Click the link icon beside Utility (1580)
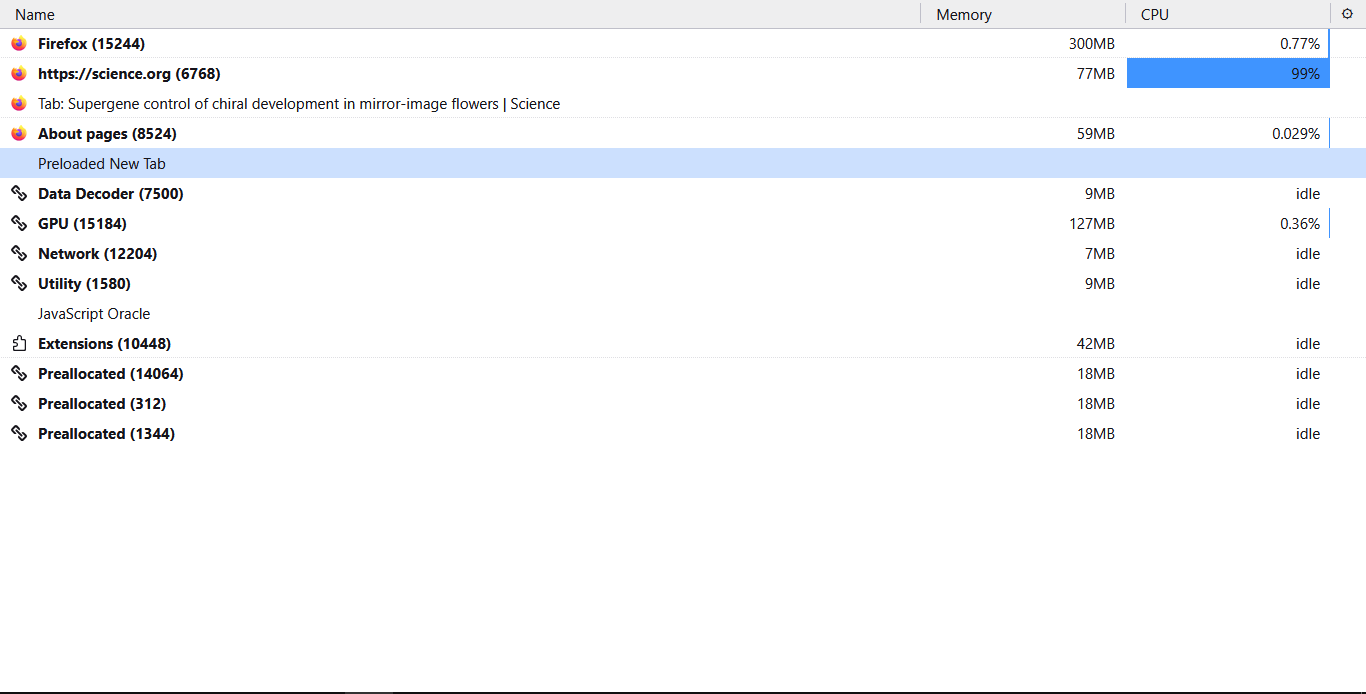 point(18,284)
